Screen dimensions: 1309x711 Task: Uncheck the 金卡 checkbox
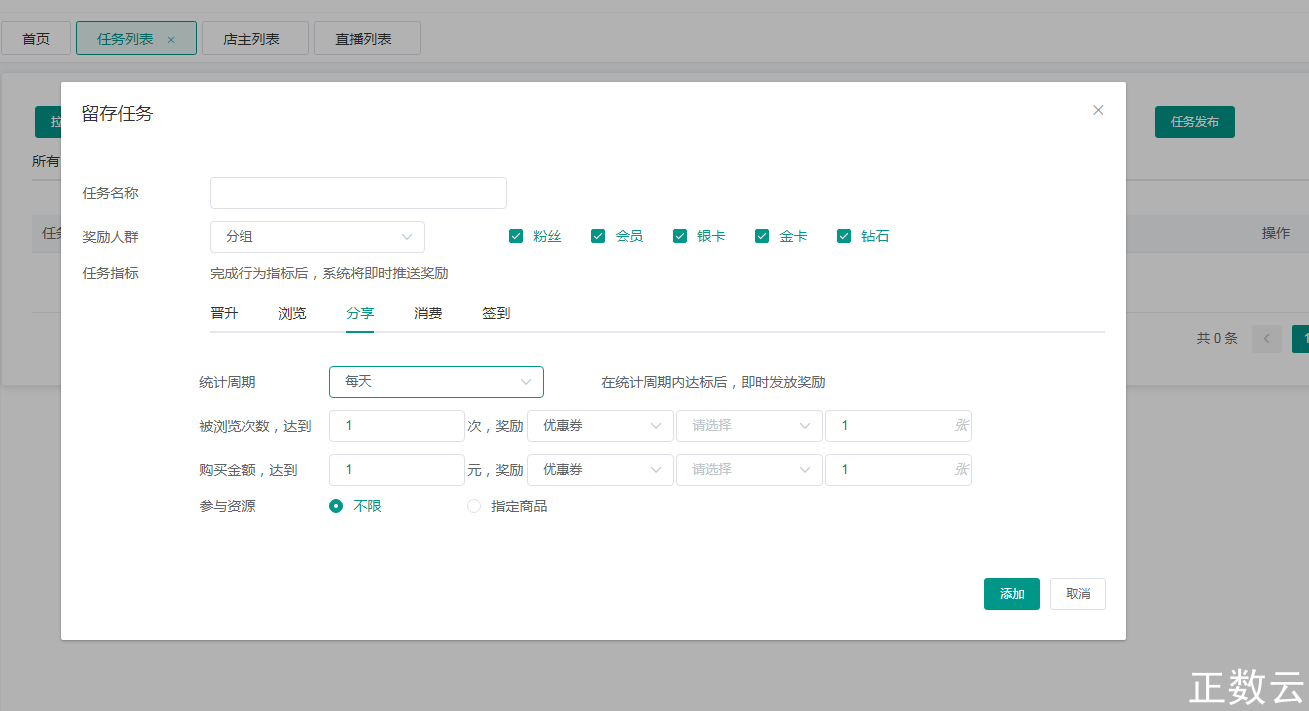tap(762, 236)
